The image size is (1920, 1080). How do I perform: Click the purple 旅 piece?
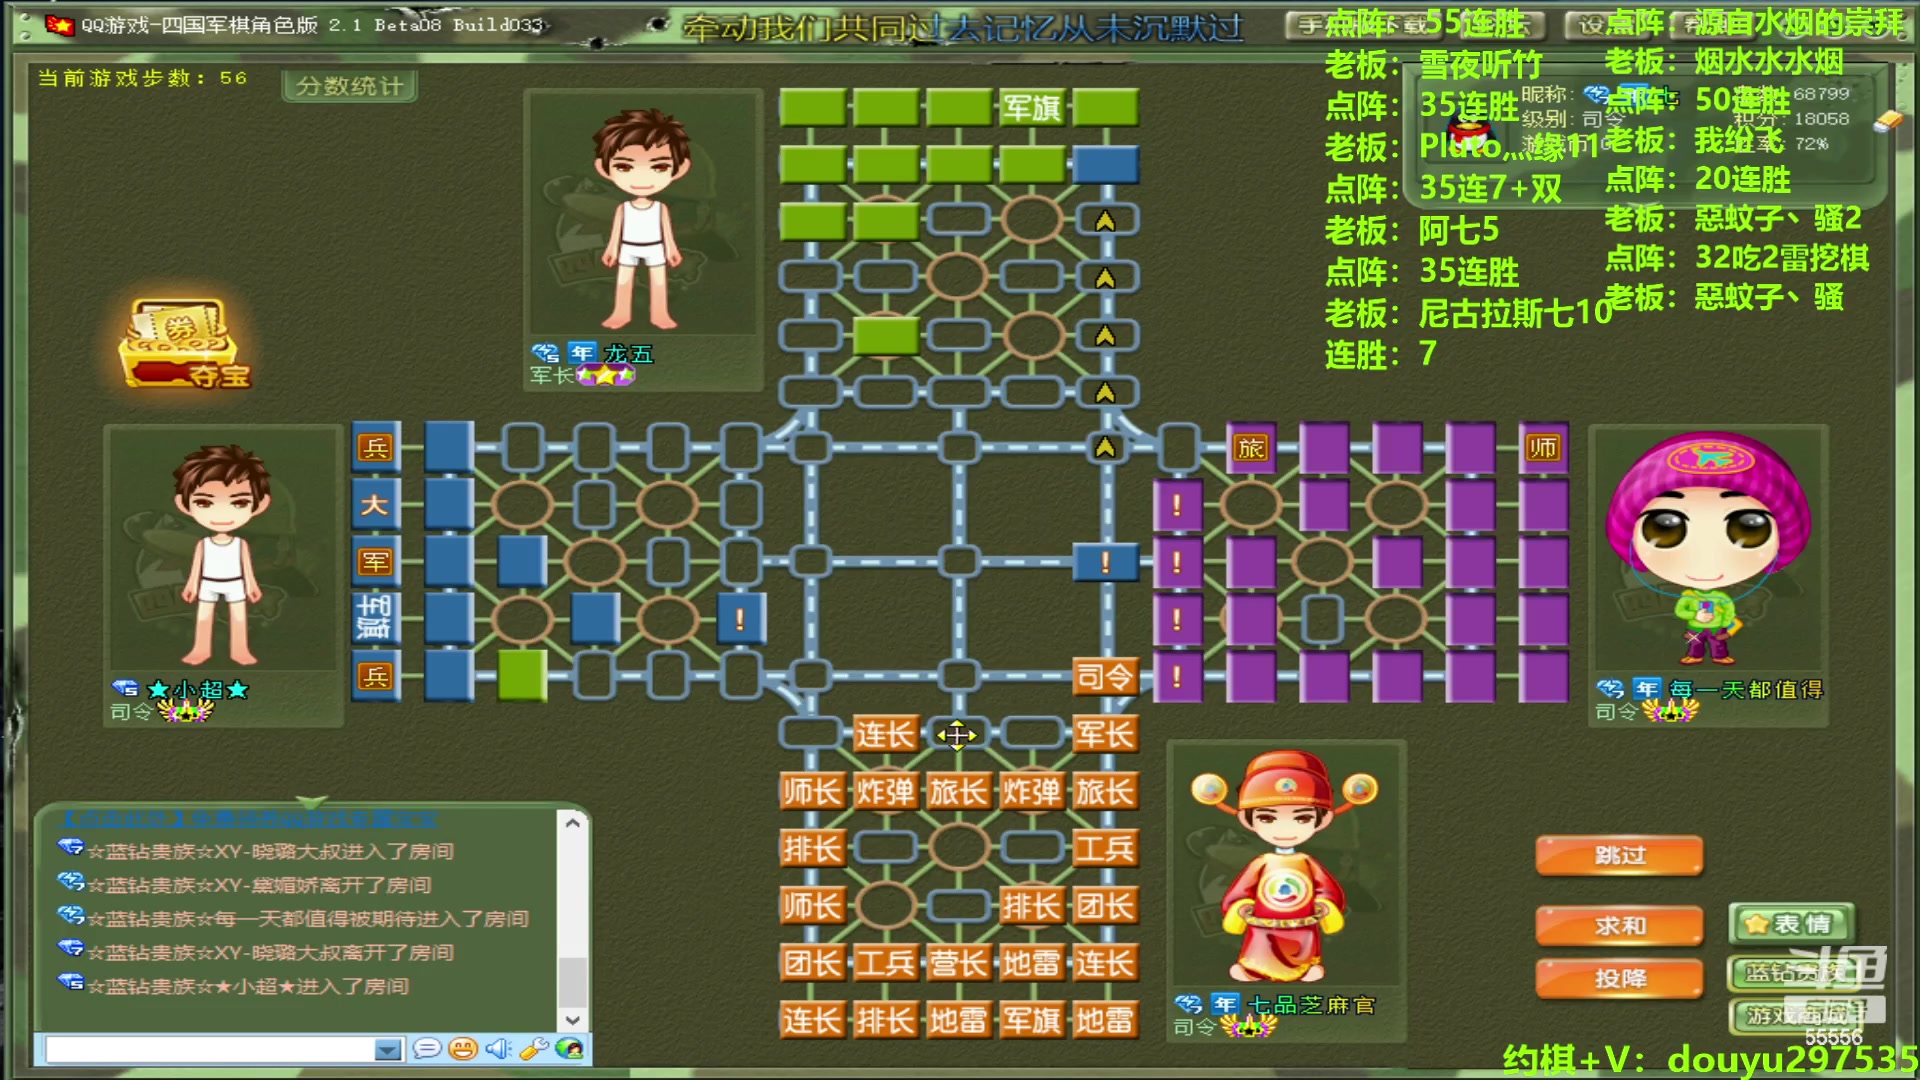click(x=1251, y=448)
